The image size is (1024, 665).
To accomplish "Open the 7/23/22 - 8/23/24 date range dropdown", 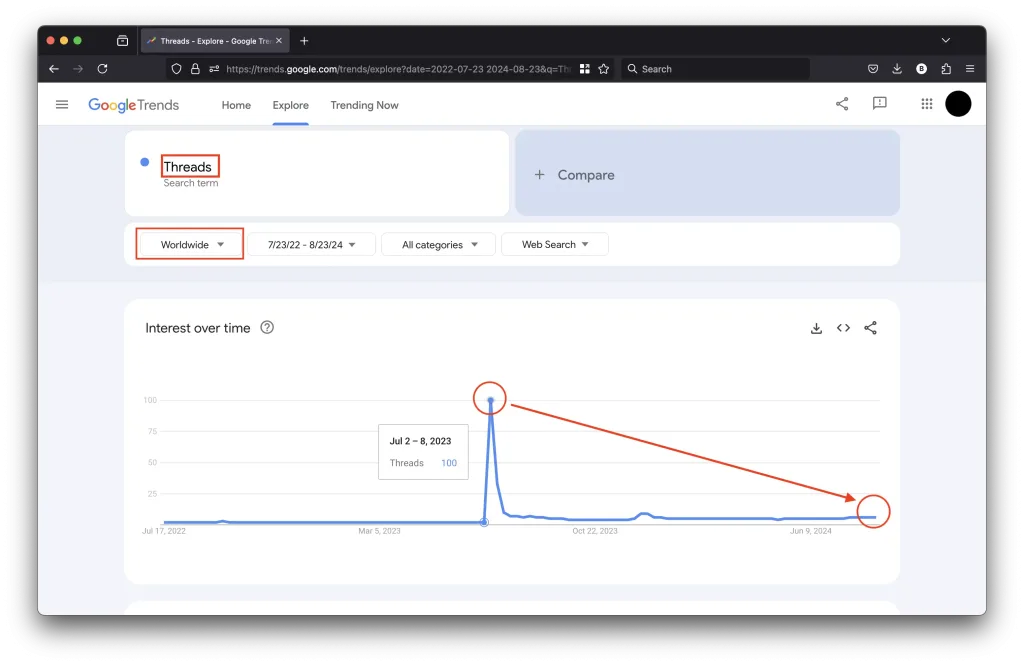I will click(312, 244).
